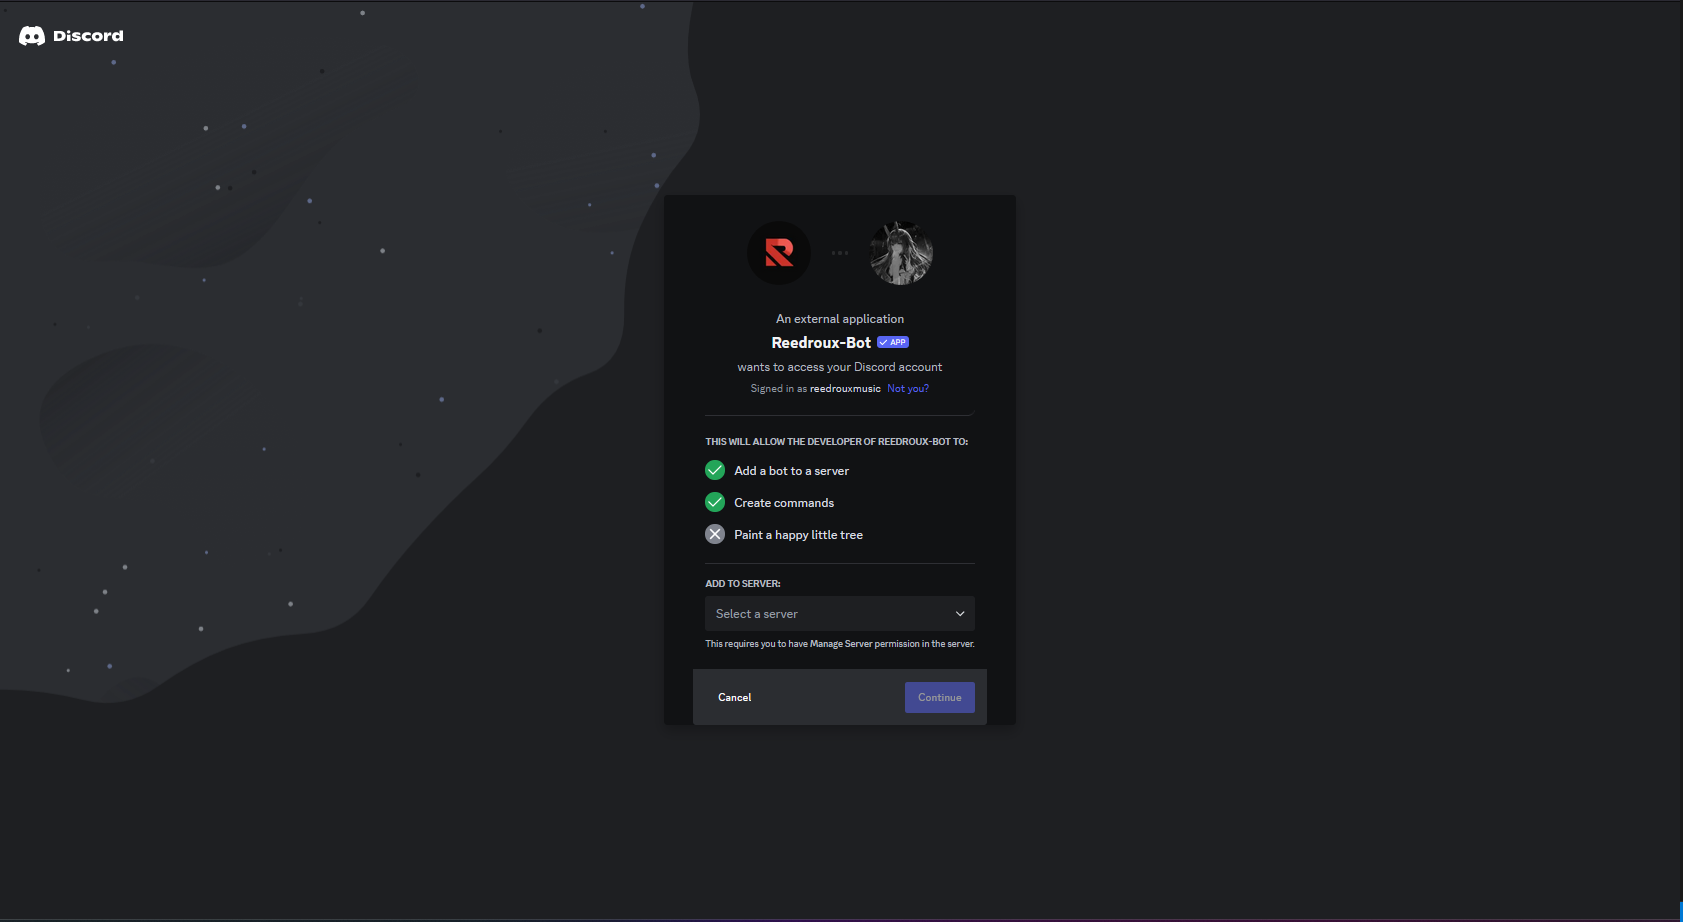This screenshot has width=1683, height=922.
Task: Click the Discord logo icon
Action: pos(32,36)
